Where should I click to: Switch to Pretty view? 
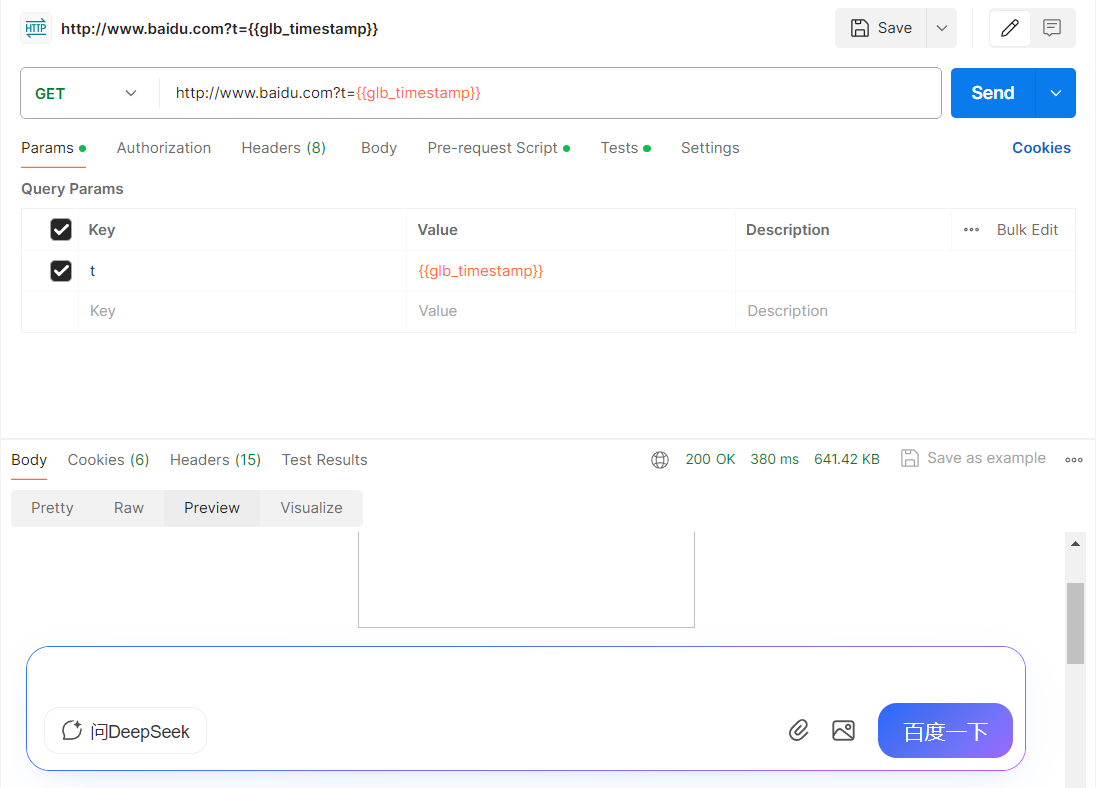[x=52, y=508]
